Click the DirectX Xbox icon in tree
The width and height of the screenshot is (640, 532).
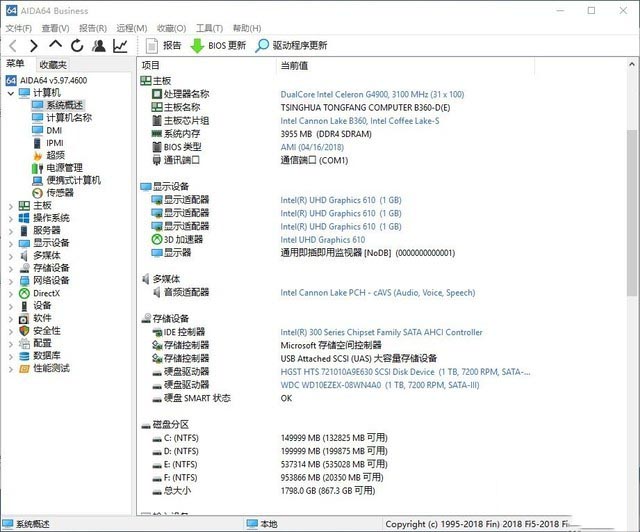[x=24, y=293]
